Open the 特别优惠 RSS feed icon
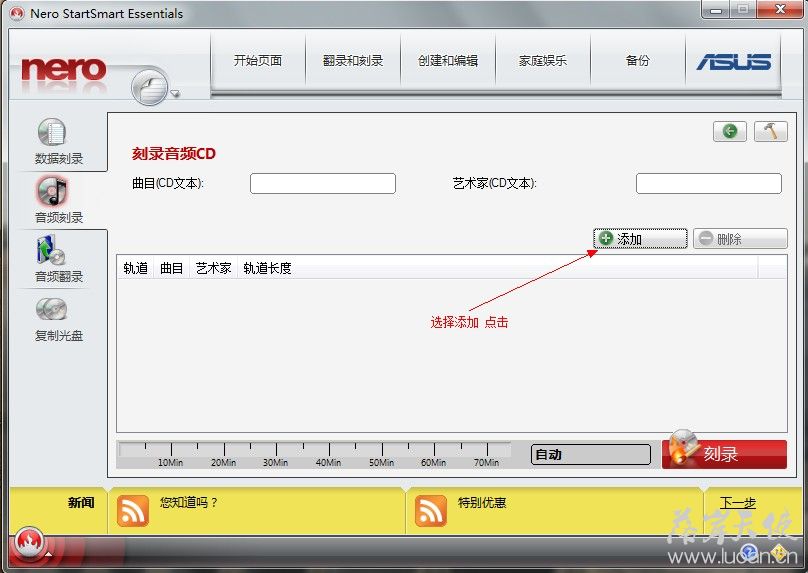 coord(431,511)
